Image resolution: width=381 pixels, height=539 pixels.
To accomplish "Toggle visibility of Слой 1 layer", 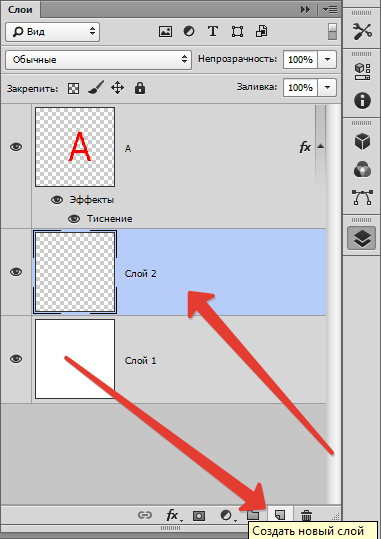I will [16, 359].
